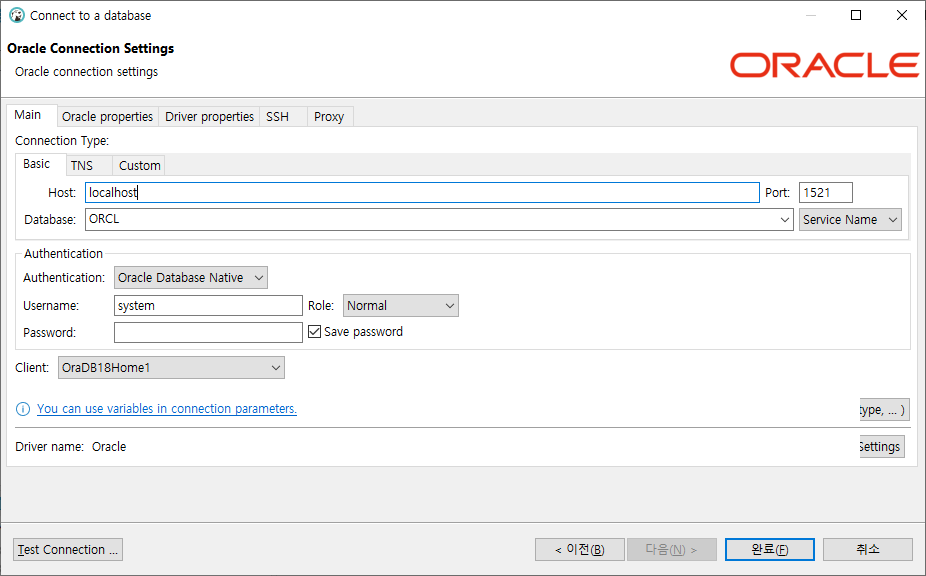Viewport: 926px width, 576px height.
Task: Click the DBeaver icon in title bar
Action: click(x=17, y=15)
